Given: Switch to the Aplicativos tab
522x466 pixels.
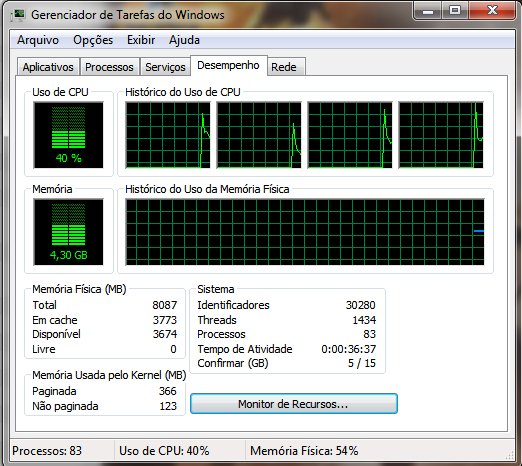Looking at the screenshot, I should click(48, 67).
